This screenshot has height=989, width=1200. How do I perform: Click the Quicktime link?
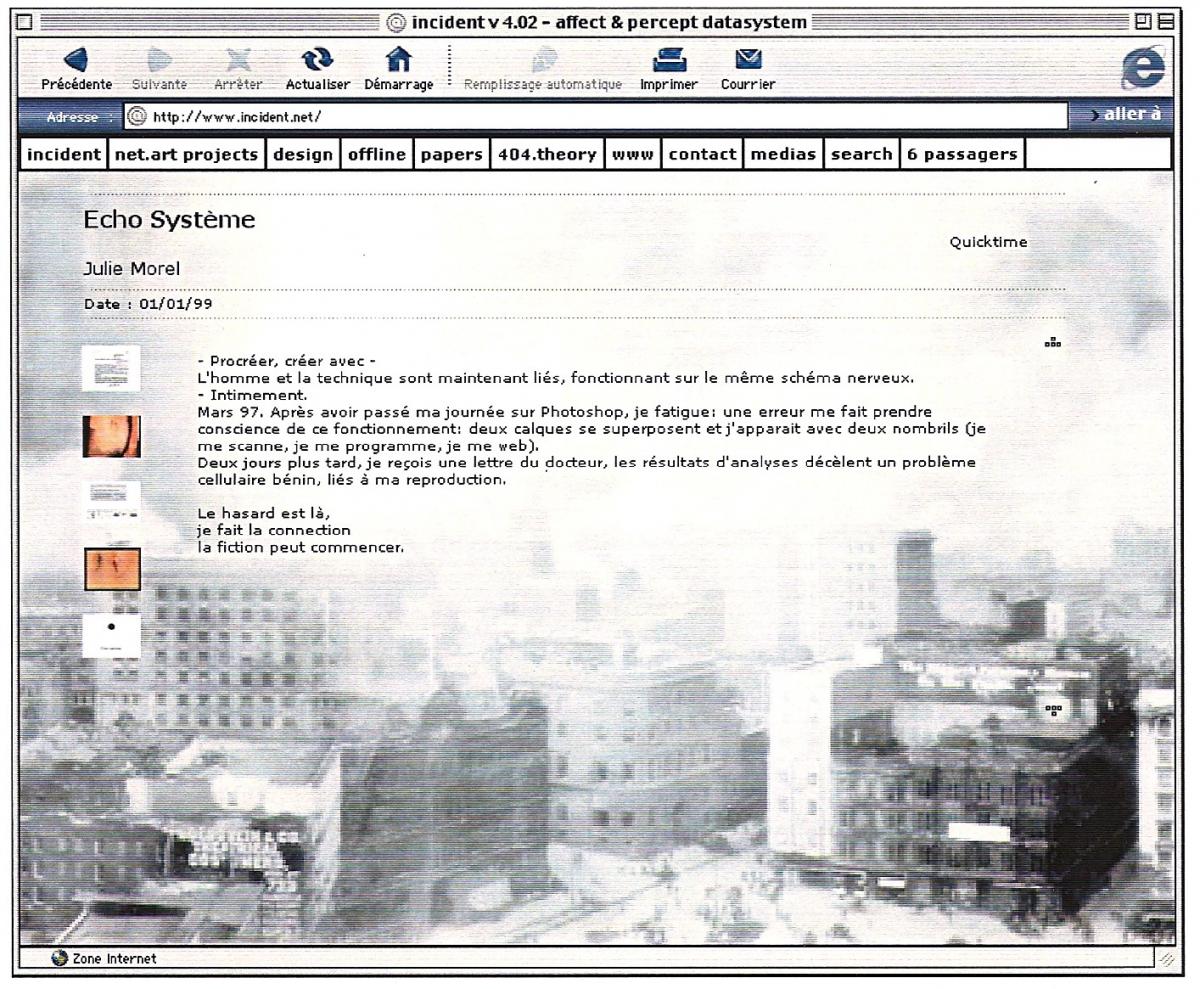tap(988, 242)
